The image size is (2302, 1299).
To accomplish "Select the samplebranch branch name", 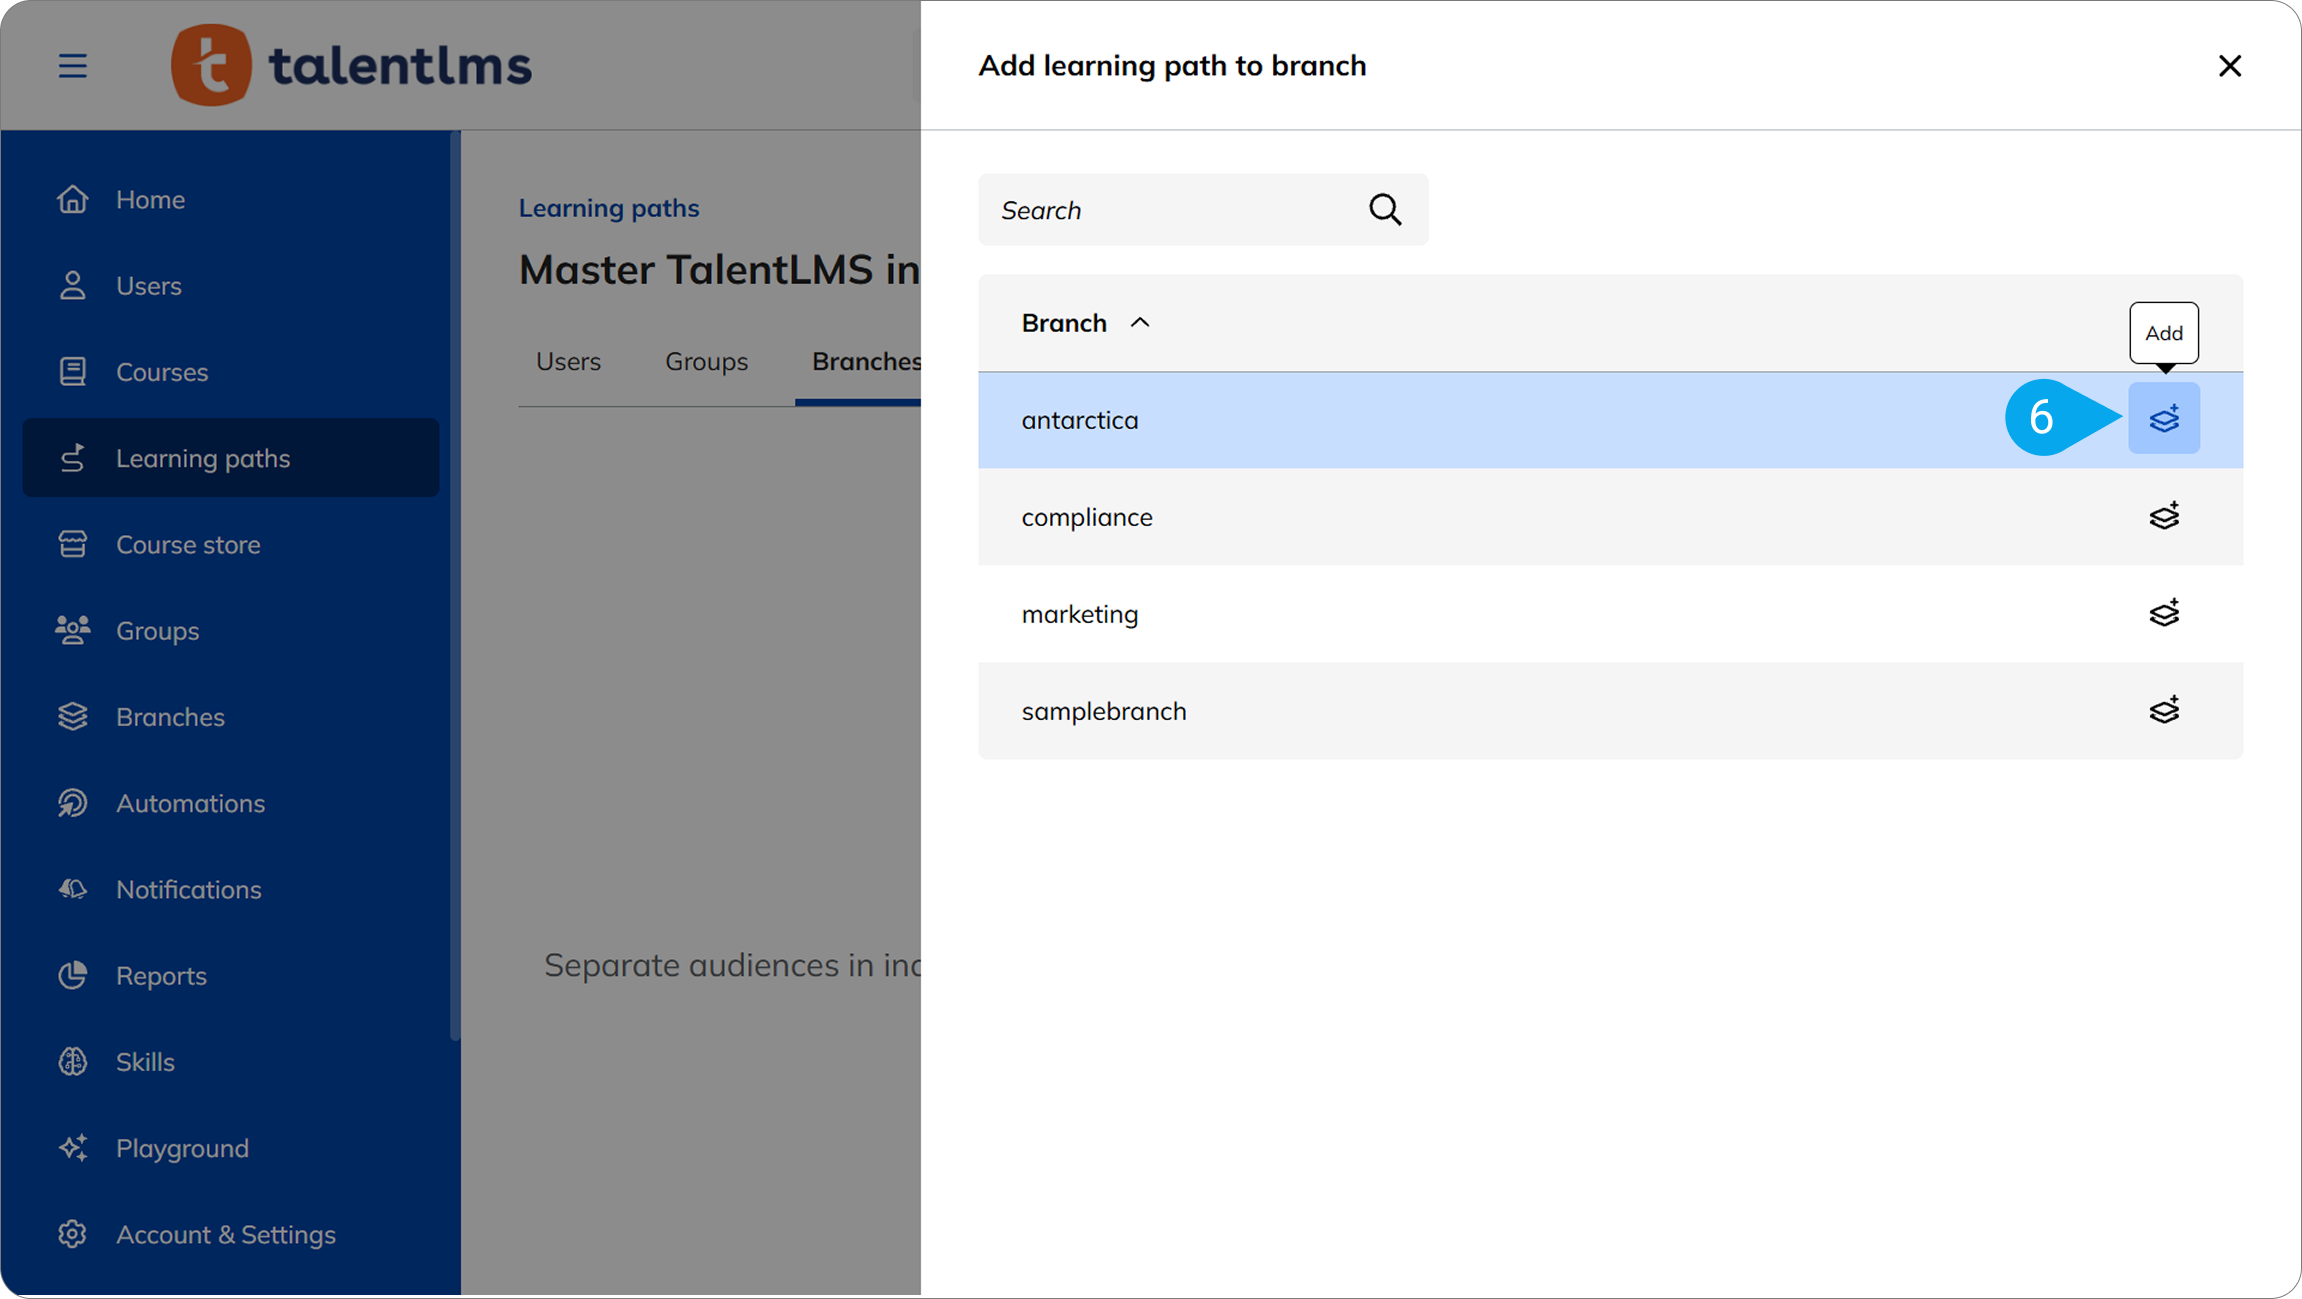I will tap(1104, 711).
